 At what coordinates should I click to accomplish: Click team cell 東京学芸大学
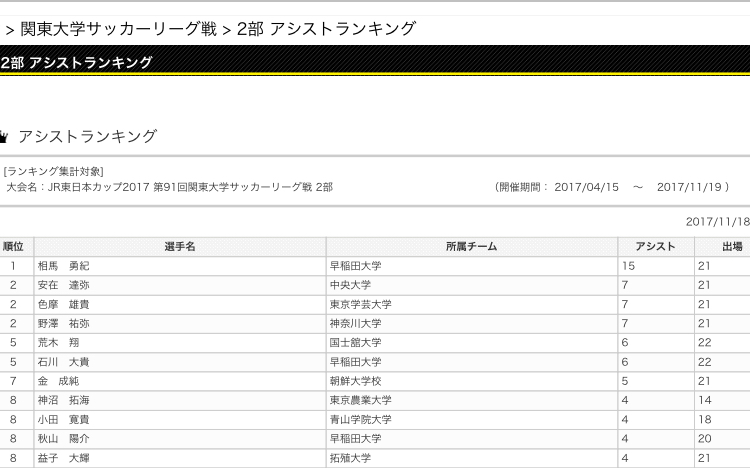click(x=361, y=304)
